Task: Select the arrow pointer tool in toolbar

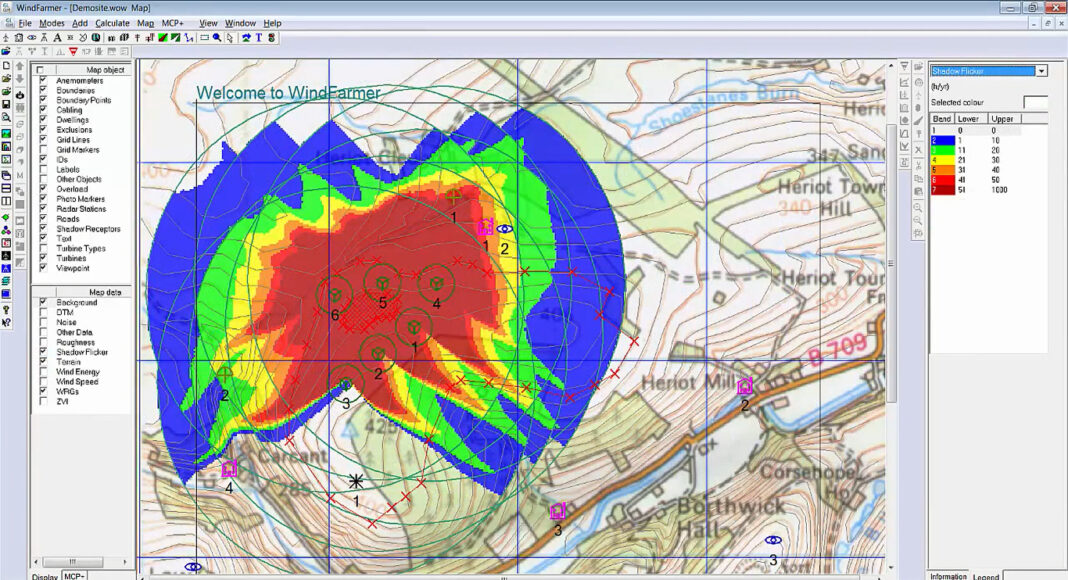Action: 230,38
